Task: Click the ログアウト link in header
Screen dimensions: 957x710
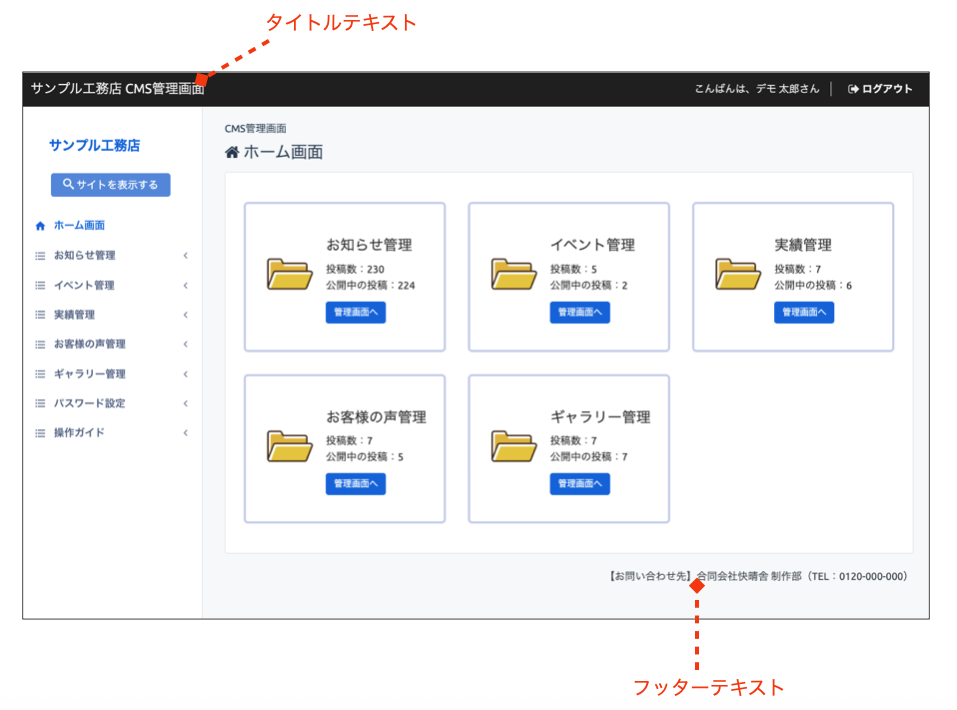Action: click(x=880, y=89)
